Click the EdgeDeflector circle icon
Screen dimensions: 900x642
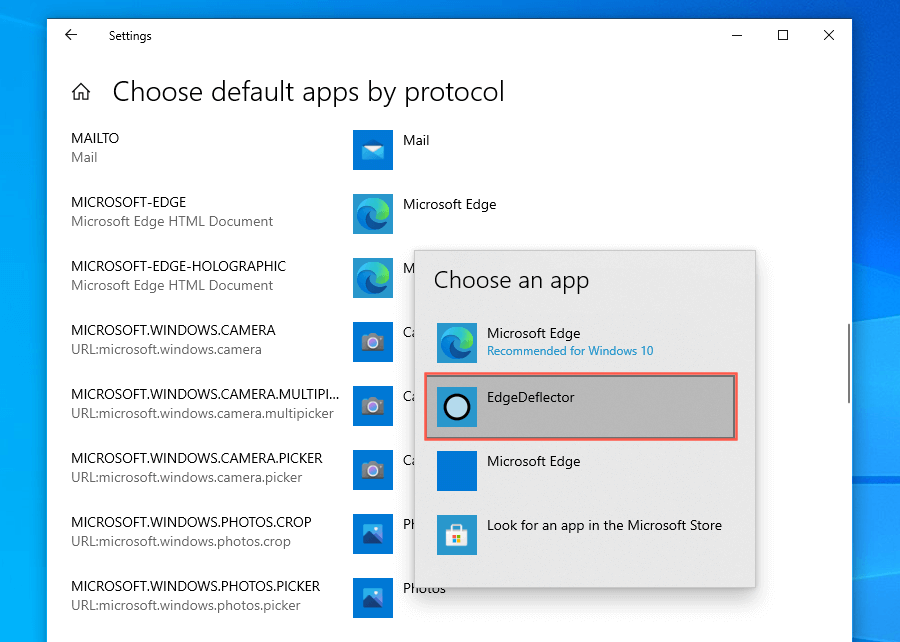[x=457, y=407]
